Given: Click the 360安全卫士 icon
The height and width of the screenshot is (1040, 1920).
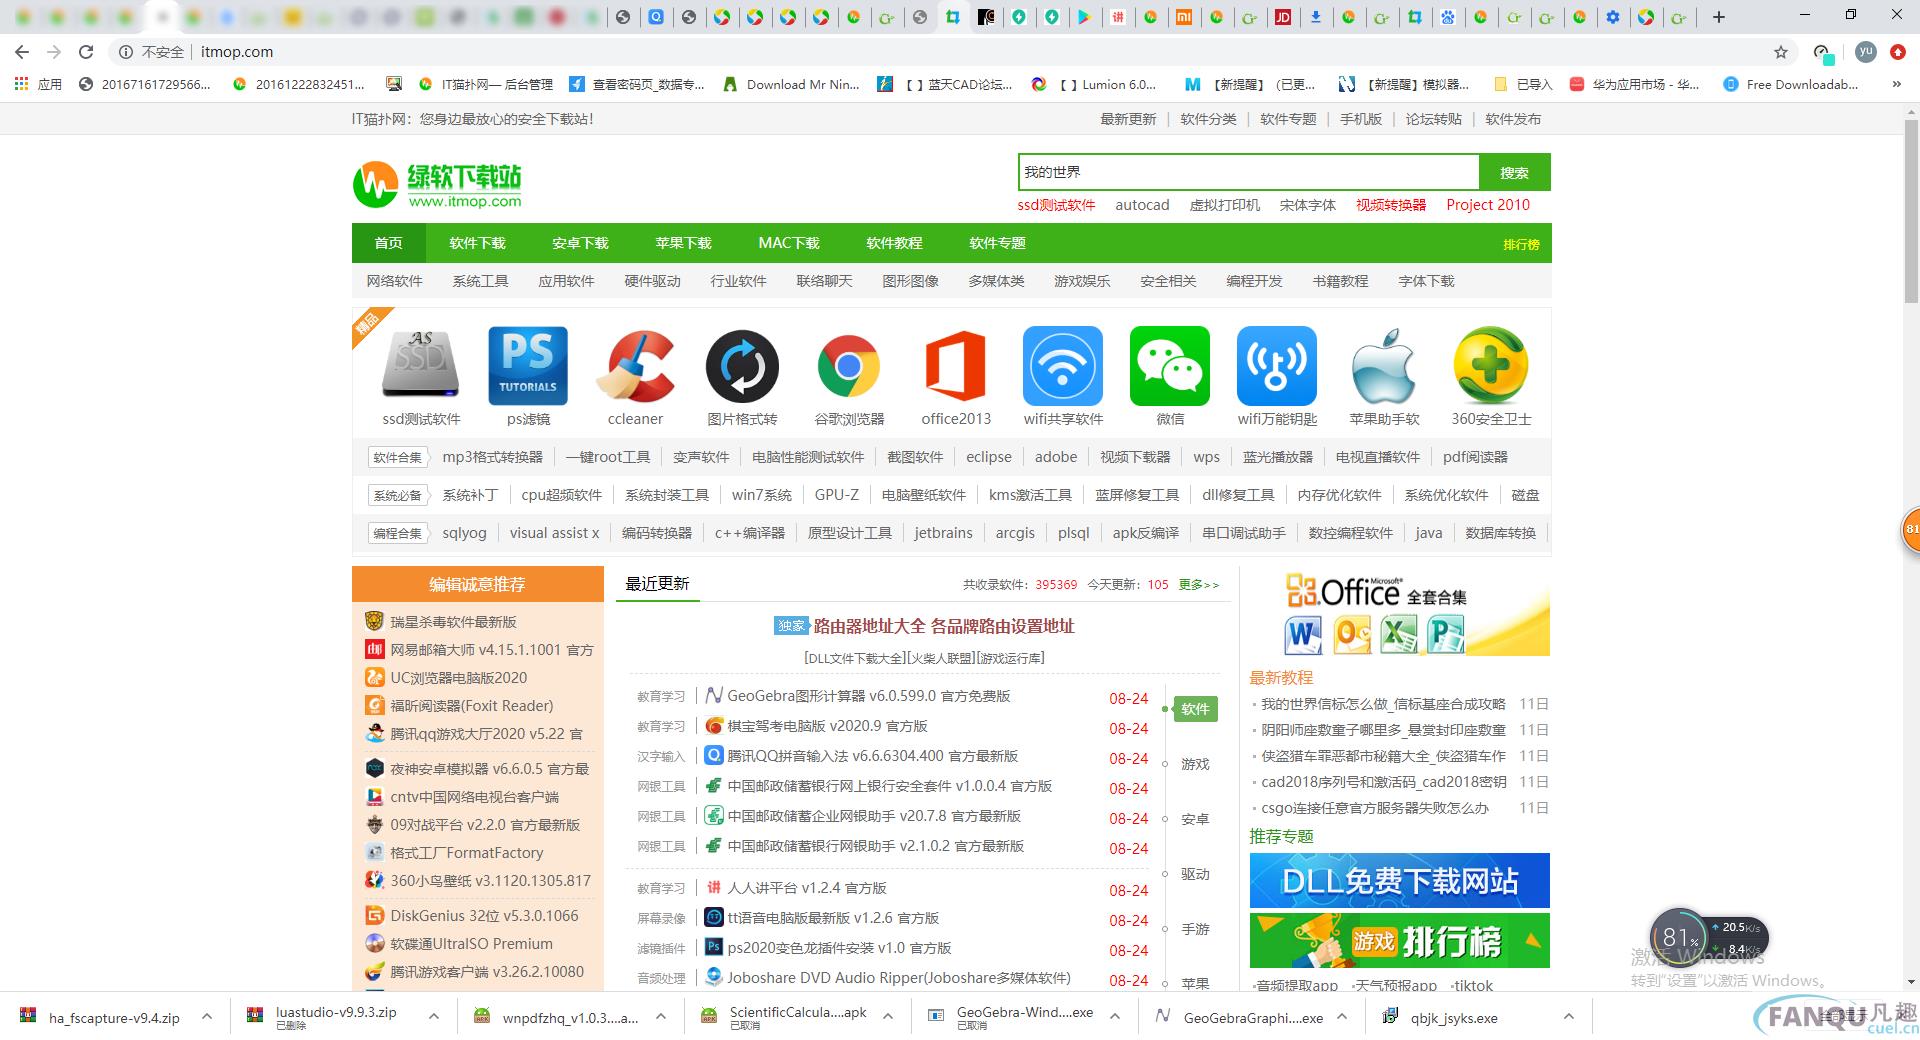Looking at the screenshot, I should pos(1491,366).
